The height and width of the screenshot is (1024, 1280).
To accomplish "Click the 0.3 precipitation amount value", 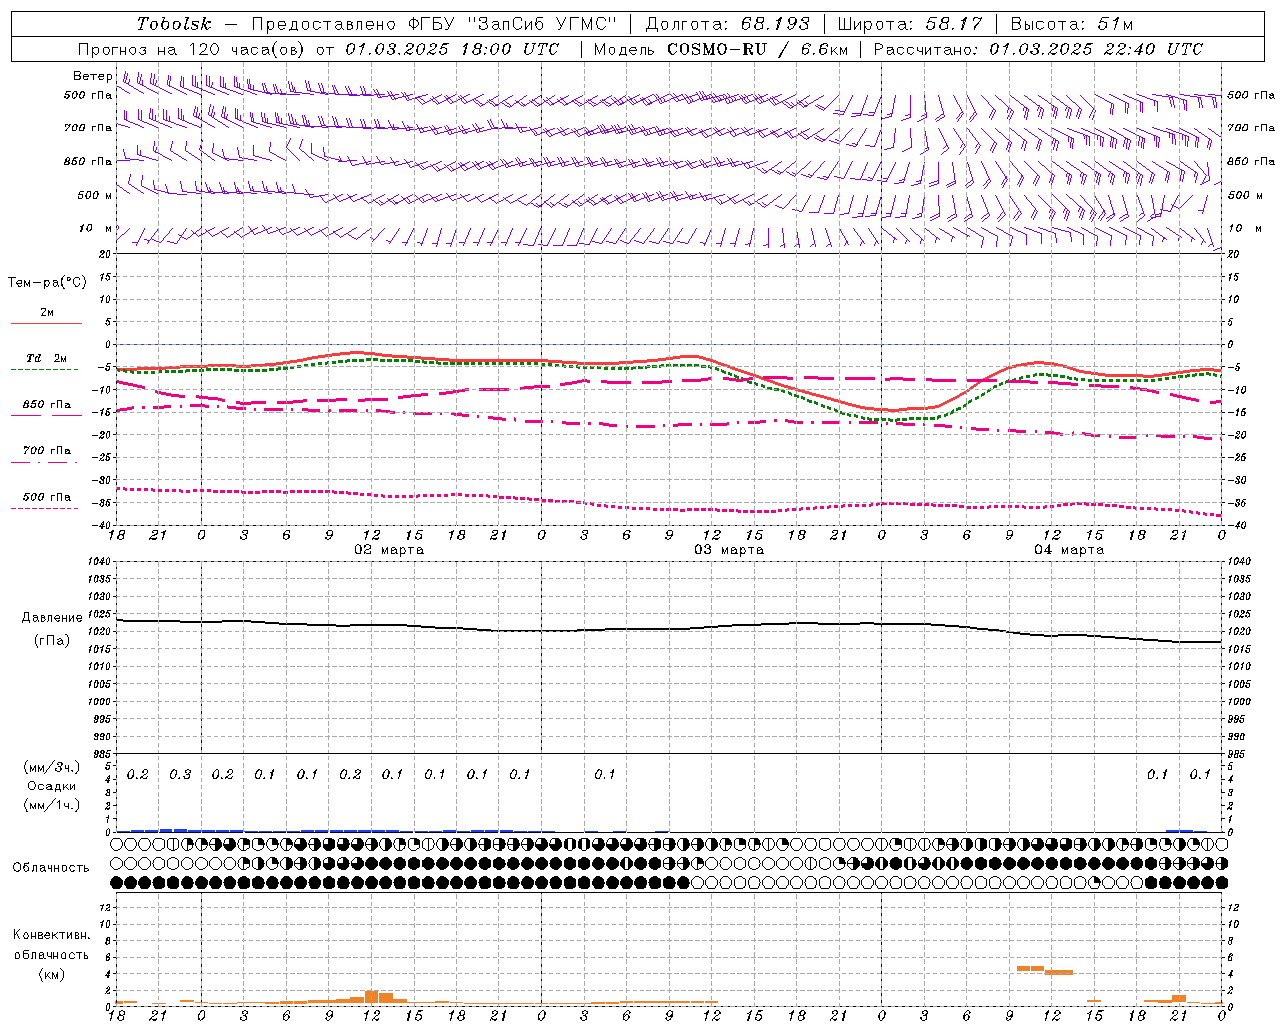I will click(180, 774).
